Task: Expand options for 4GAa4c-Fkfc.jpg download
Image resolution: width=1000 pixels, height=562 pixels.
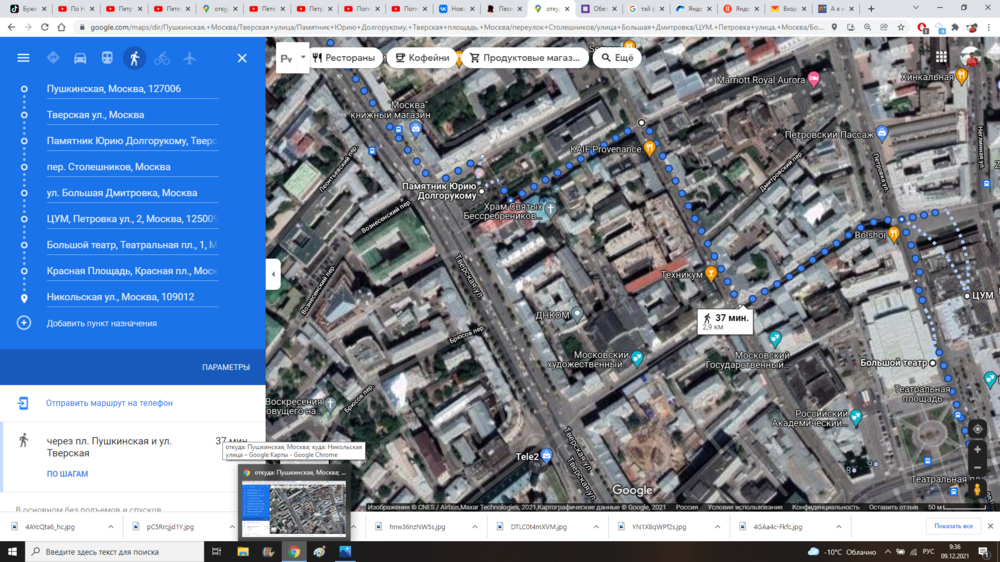Action: click(x=839, y=527)
